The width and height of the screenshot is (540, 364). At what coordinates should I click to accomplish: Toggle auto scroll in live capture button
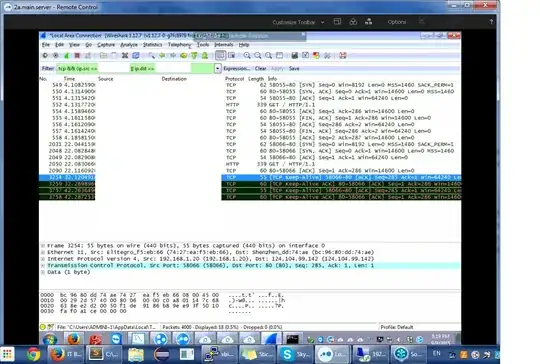[231, 55]
